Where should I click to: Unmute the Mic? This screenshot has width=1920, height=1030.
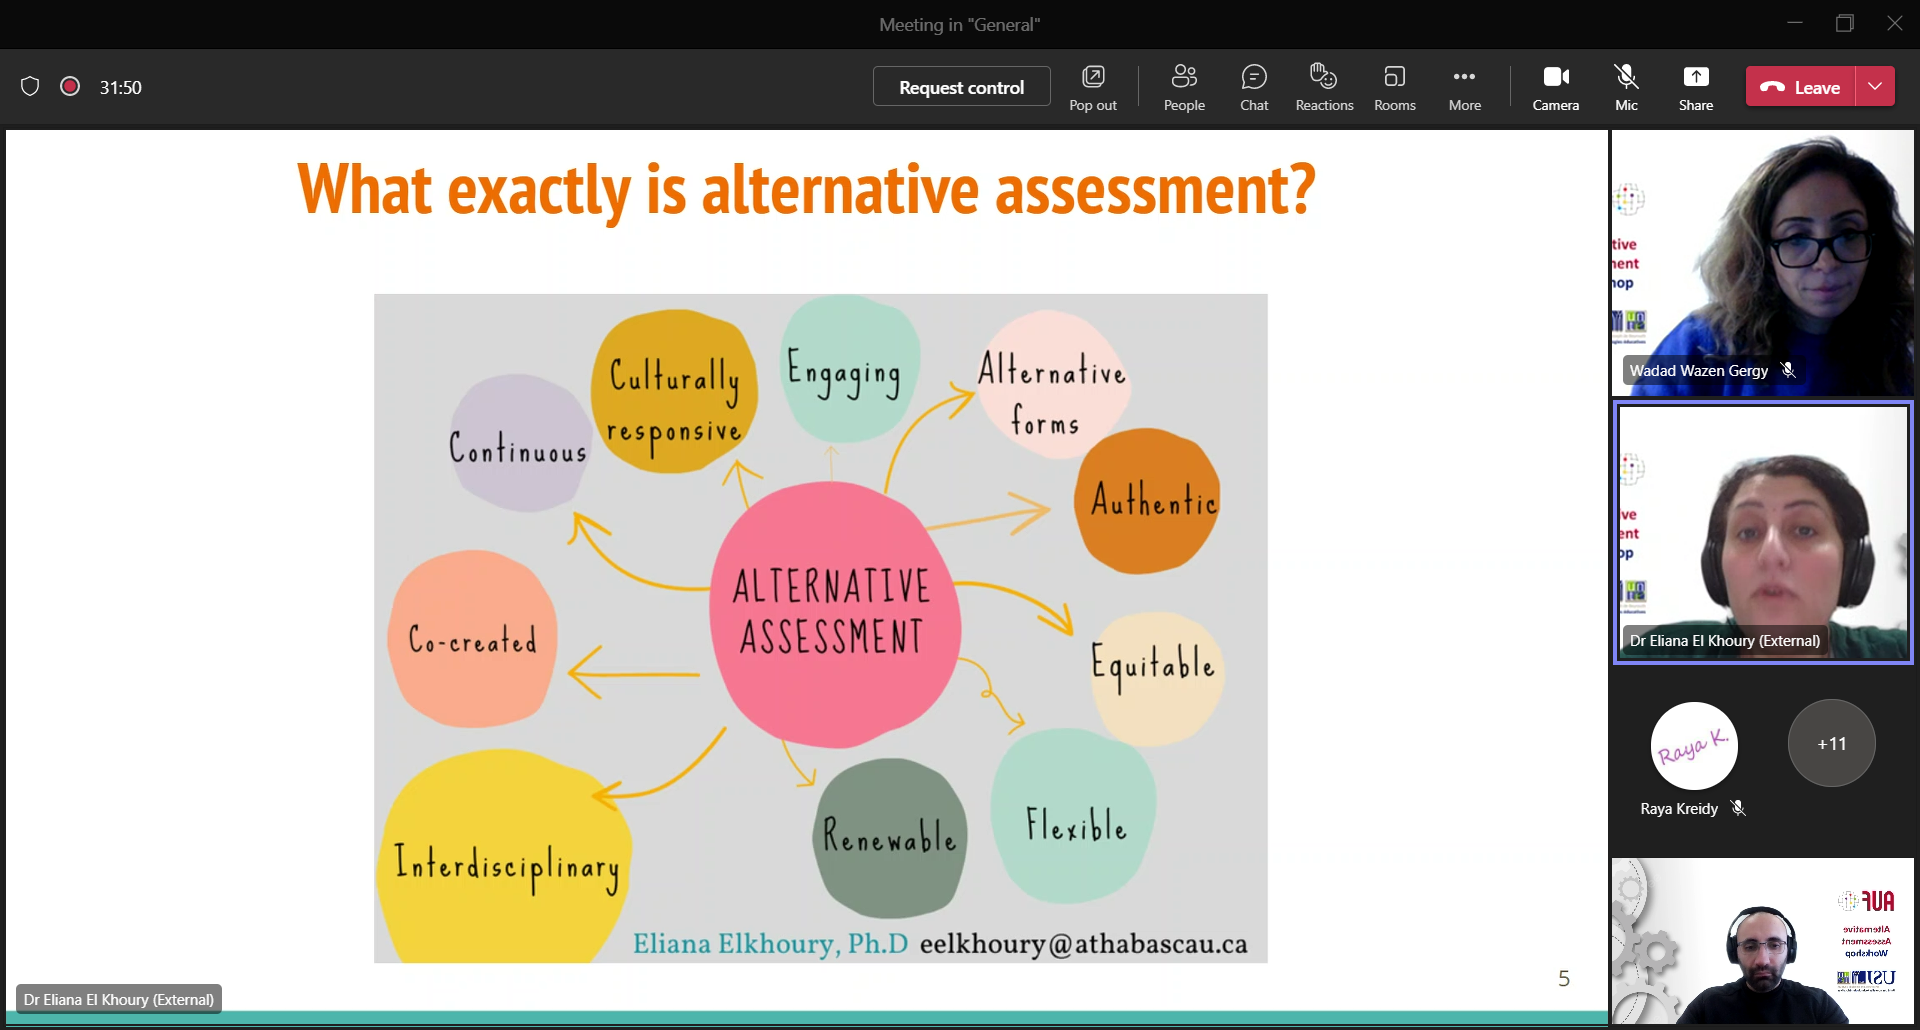[x=1626, y=87]
